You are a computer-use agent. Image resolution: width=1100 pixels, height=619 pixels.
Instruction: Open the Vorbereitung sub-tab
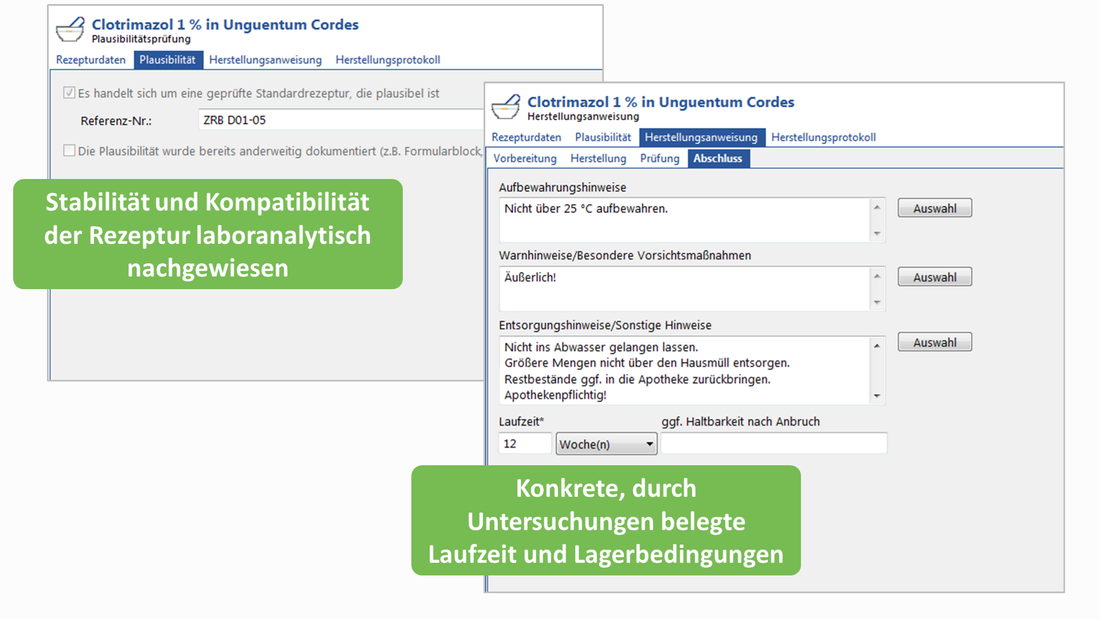[x=525, y=159]
